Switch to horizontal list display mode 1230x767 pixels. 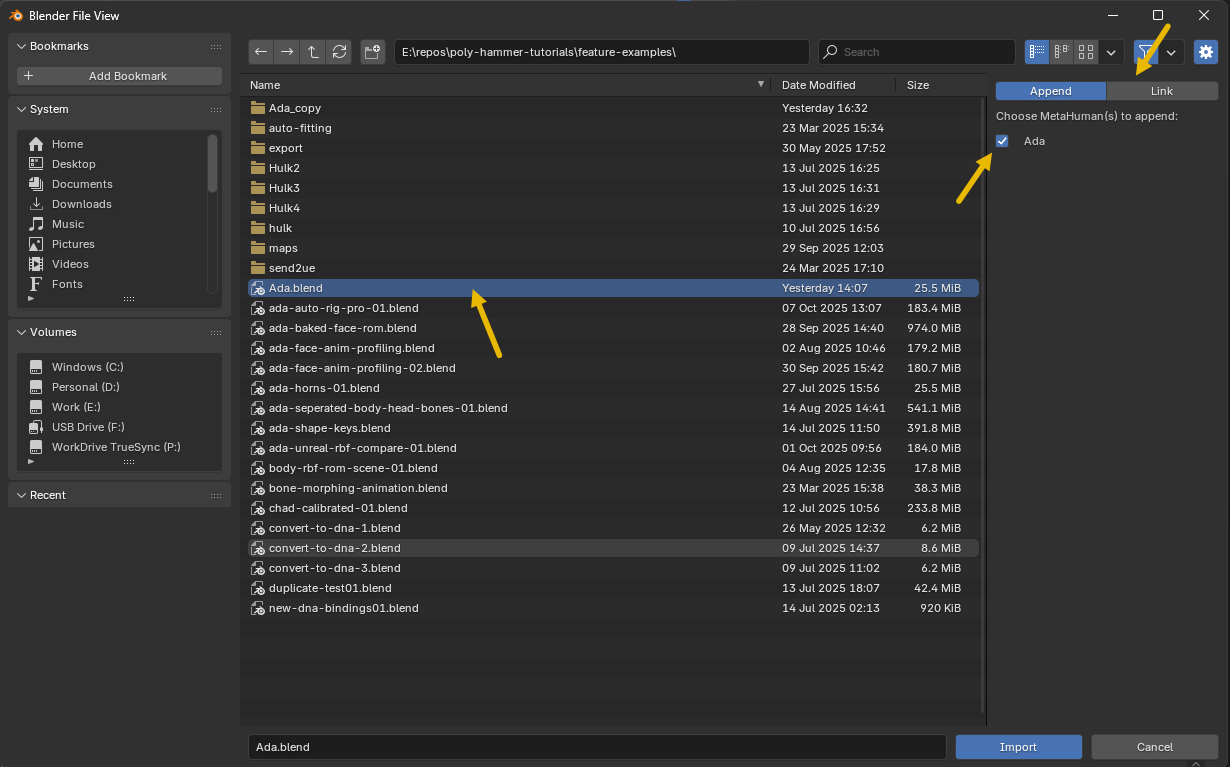(1061, 52)
